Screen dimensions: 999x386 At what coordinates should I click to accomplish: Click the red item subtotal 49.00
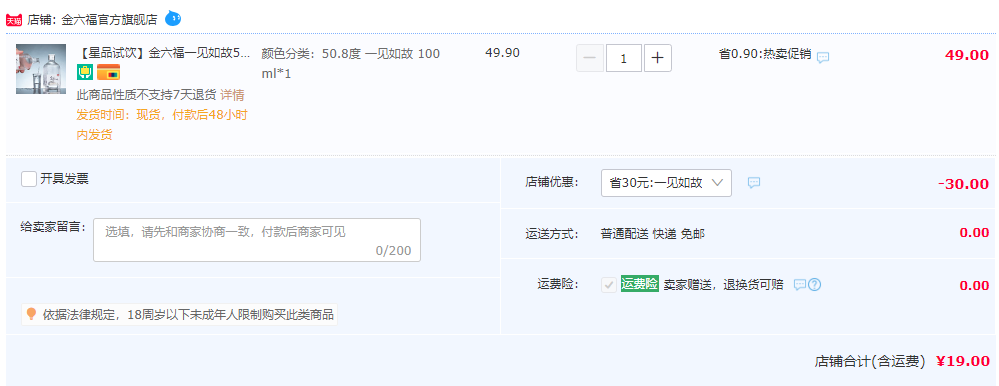(x=967, y=55)
